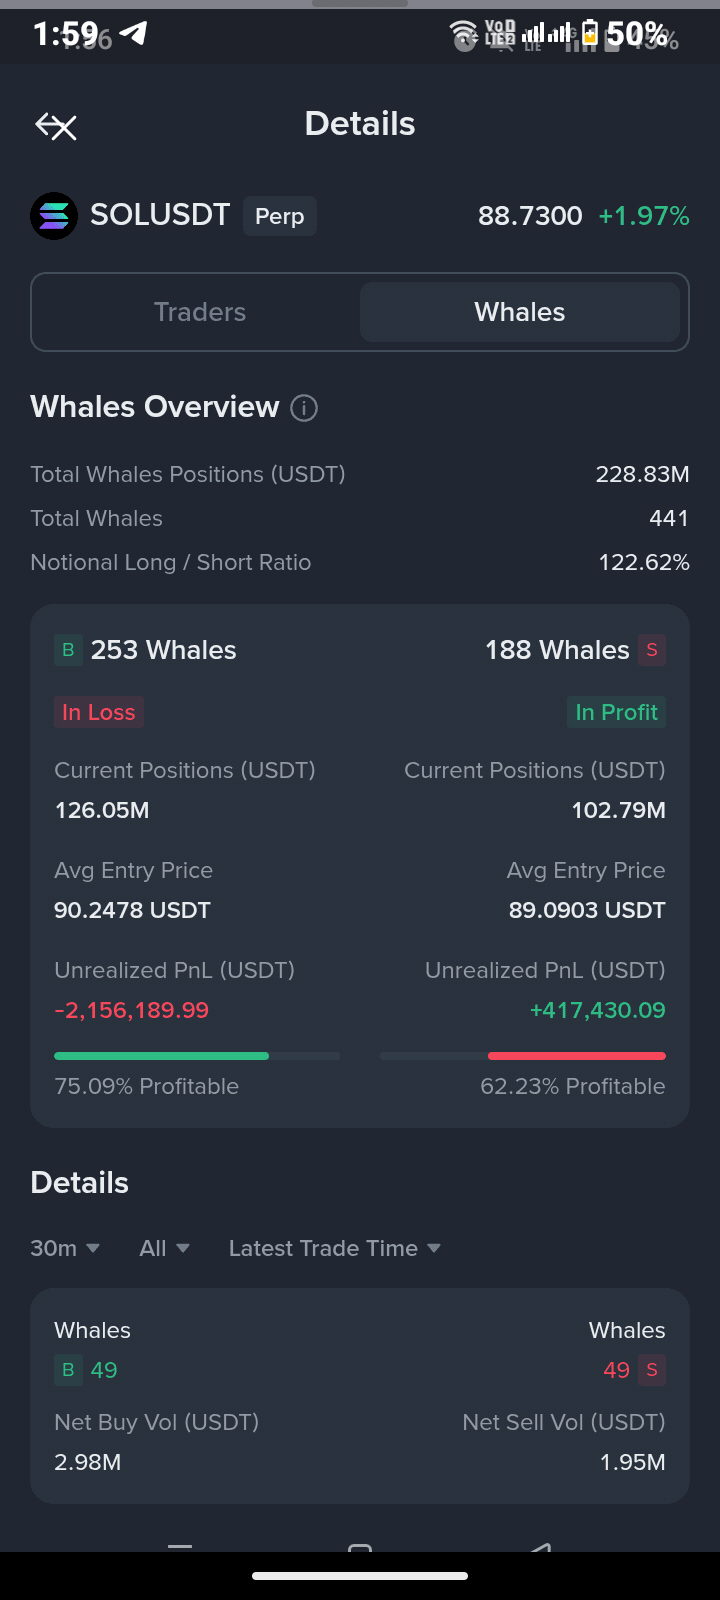Image resolution: width=720 pixels, height=1600 pixels.
Task: Tap the S badge next to 49 sellers
Action: click(x=652, y=1370)
